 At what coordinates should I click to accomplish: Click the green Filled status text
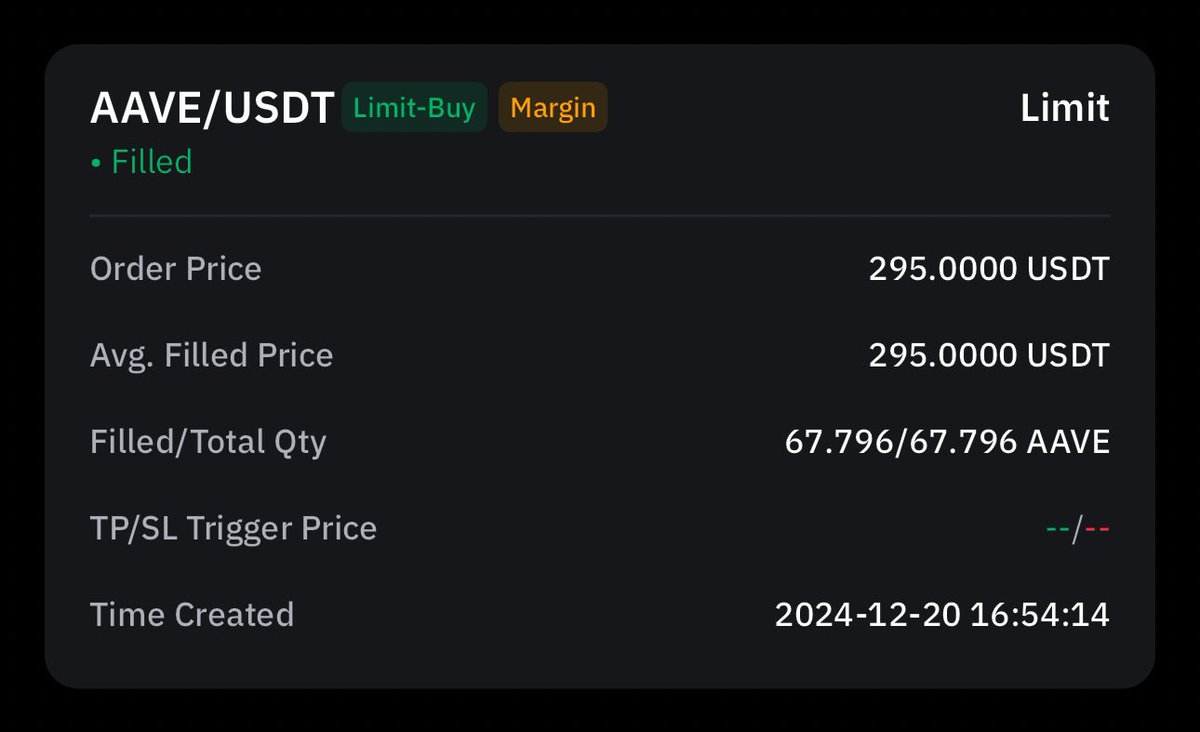(x=152, y=161)
